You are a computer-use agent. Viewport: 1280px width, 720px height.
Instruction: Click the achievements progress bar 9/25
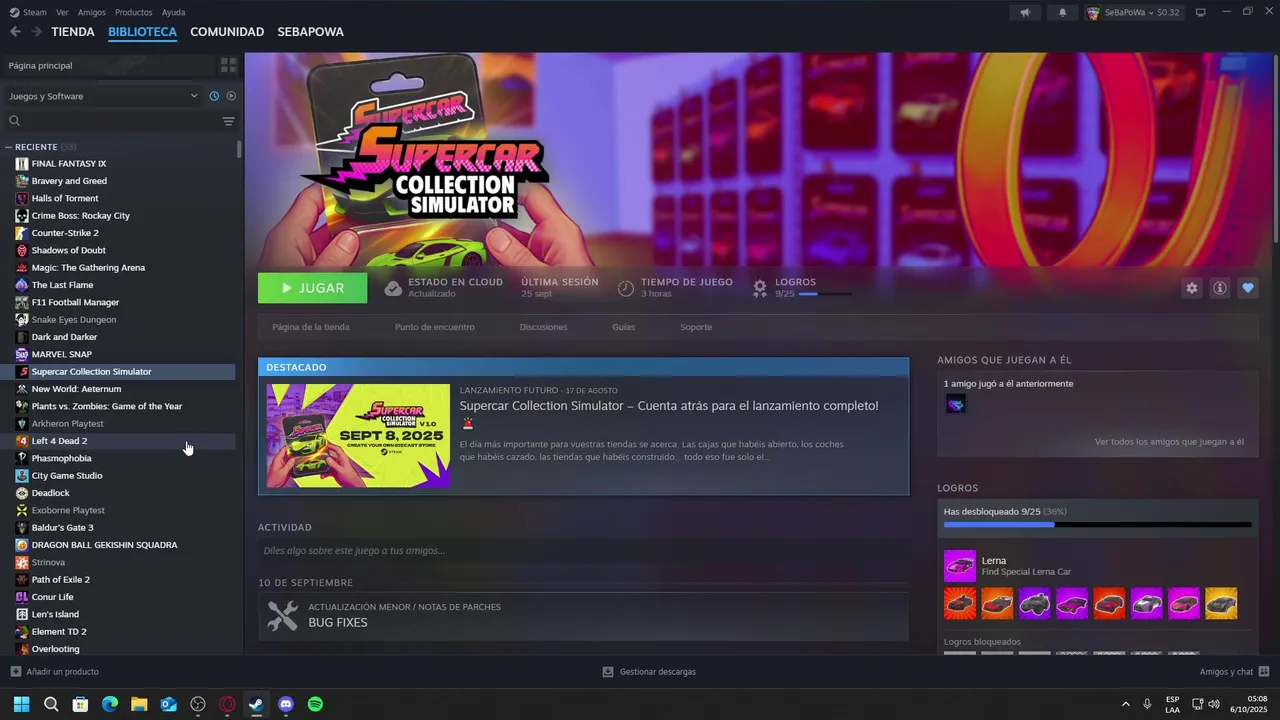[x=825, y=294]
